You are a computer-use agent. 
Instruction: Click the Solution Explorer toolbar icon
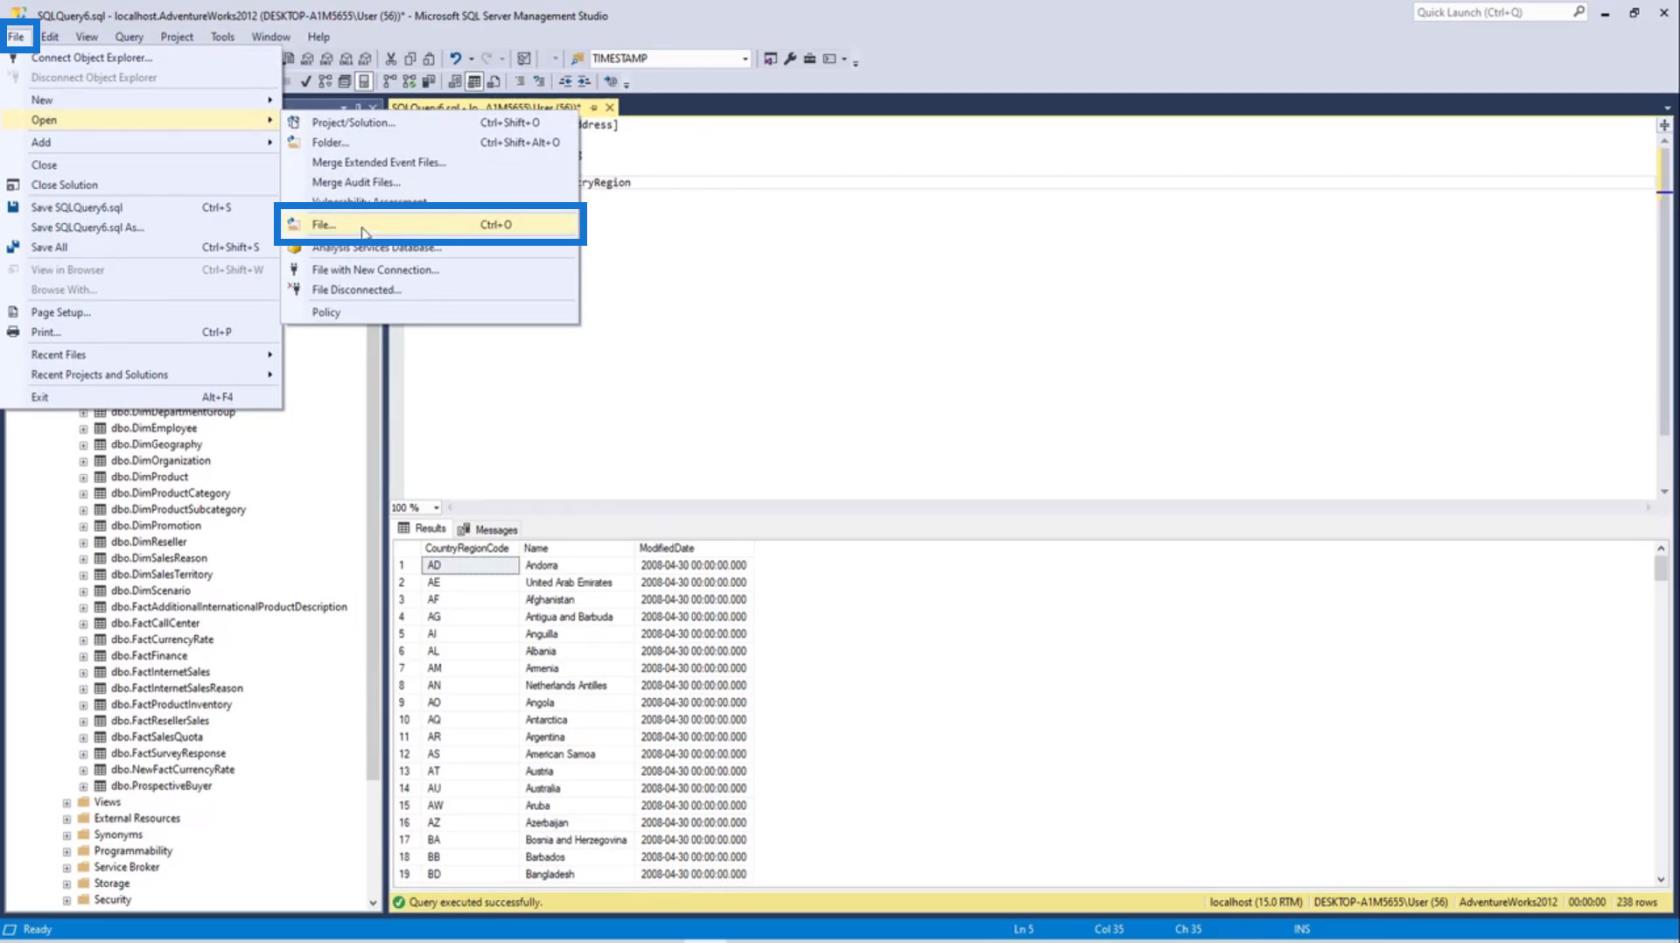[x=770, y=59]
